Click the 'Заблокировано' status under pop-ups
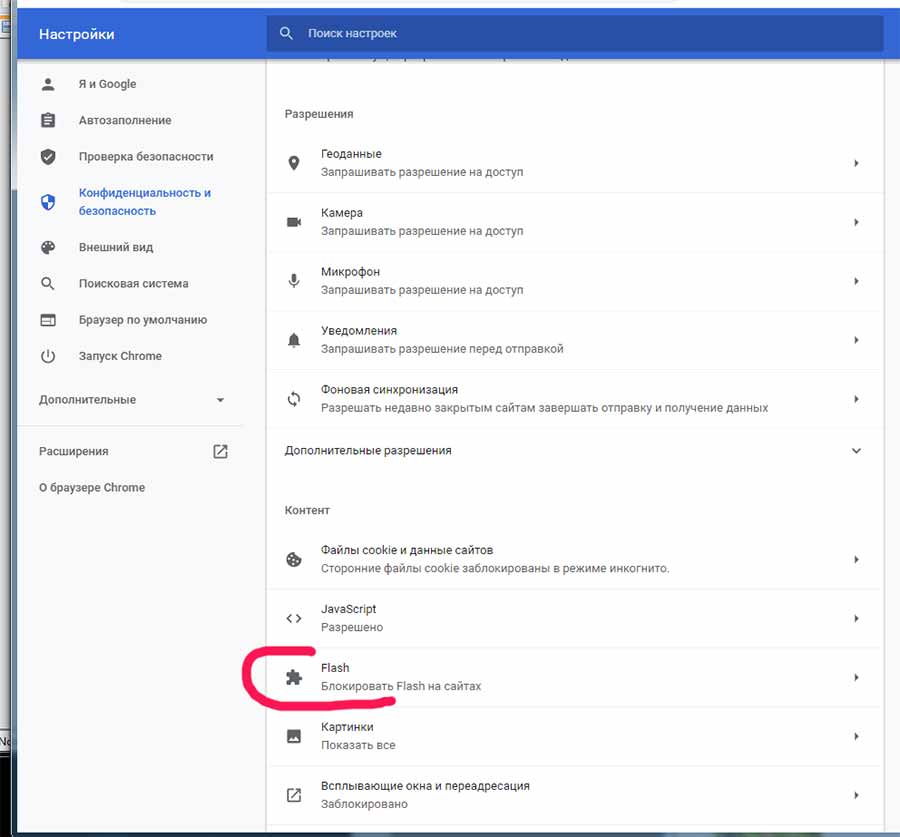This screenshot has width=900, height=837. [x=364, y=804]
